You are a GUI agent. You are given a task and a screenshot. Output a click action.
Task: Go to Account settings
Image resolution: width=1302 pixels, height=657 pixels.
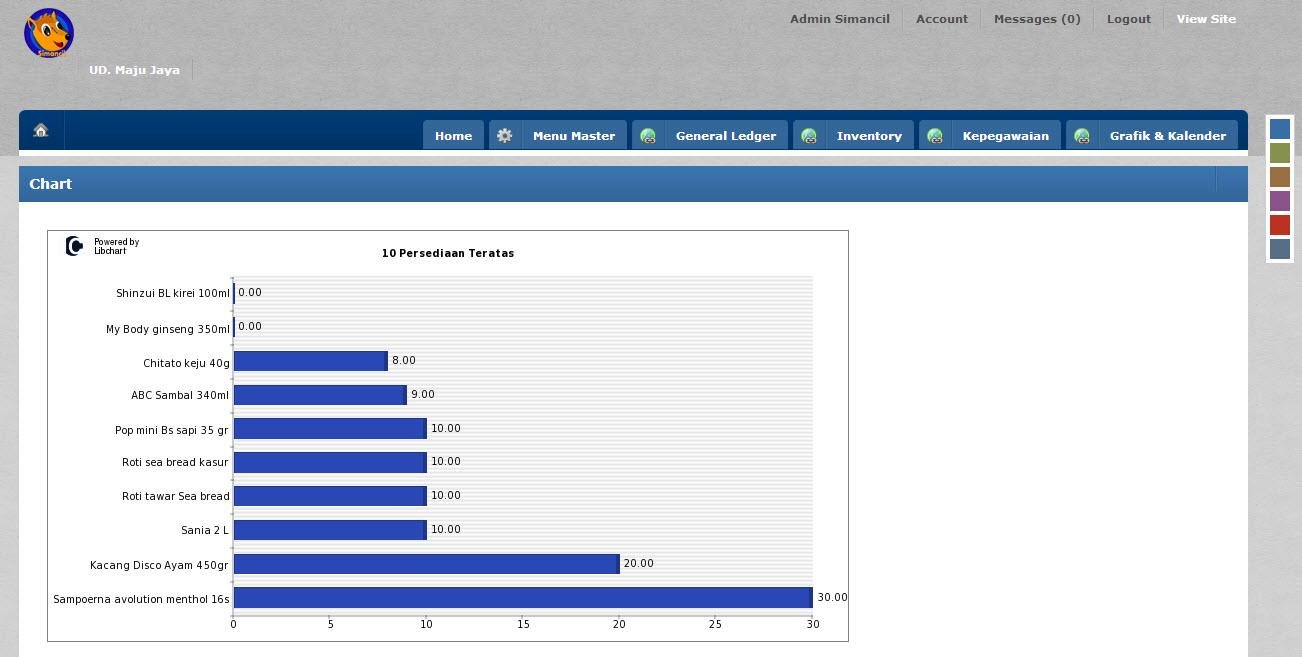tap(941, 18)
